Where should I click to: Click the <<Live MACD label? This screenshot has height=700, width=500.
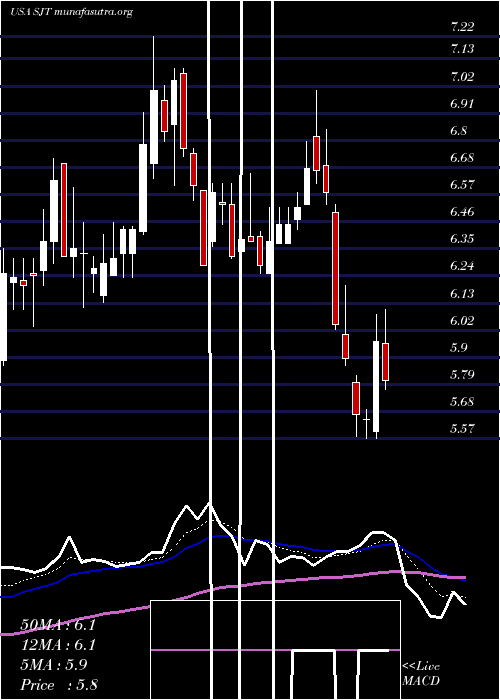(421, 673)
